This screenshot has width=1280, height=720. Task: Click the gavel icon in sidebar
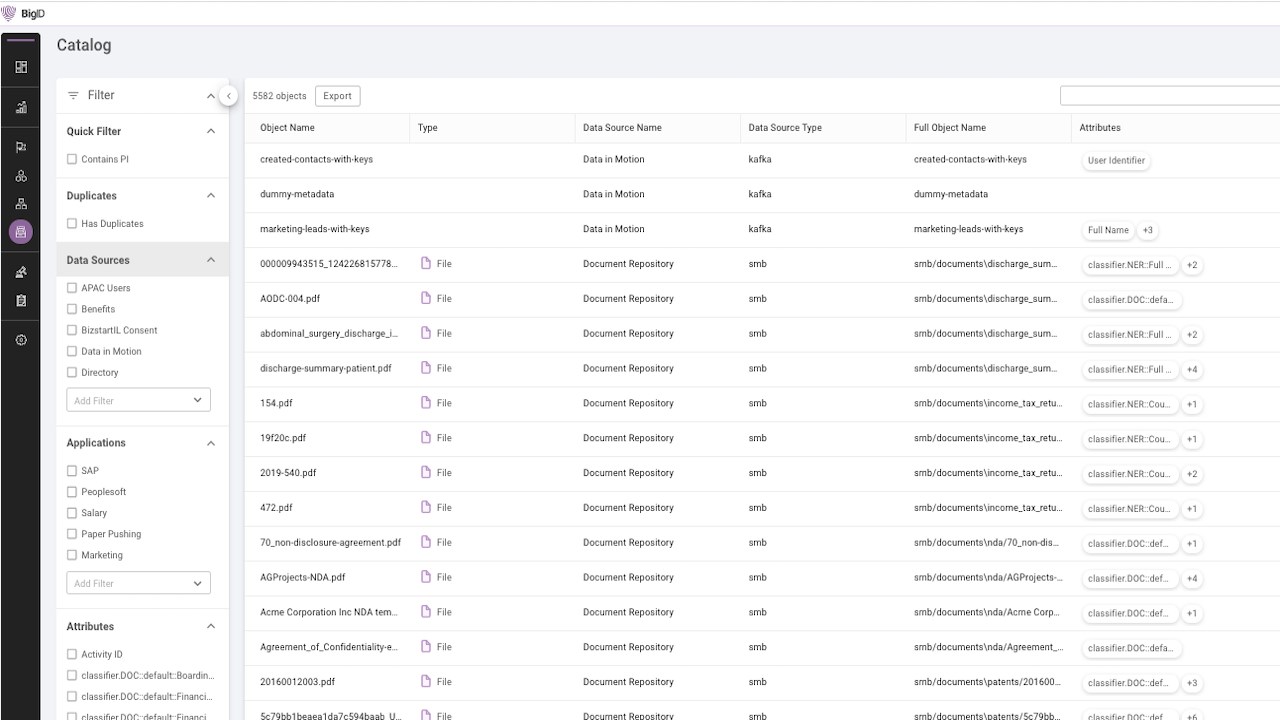coord(21,272)
